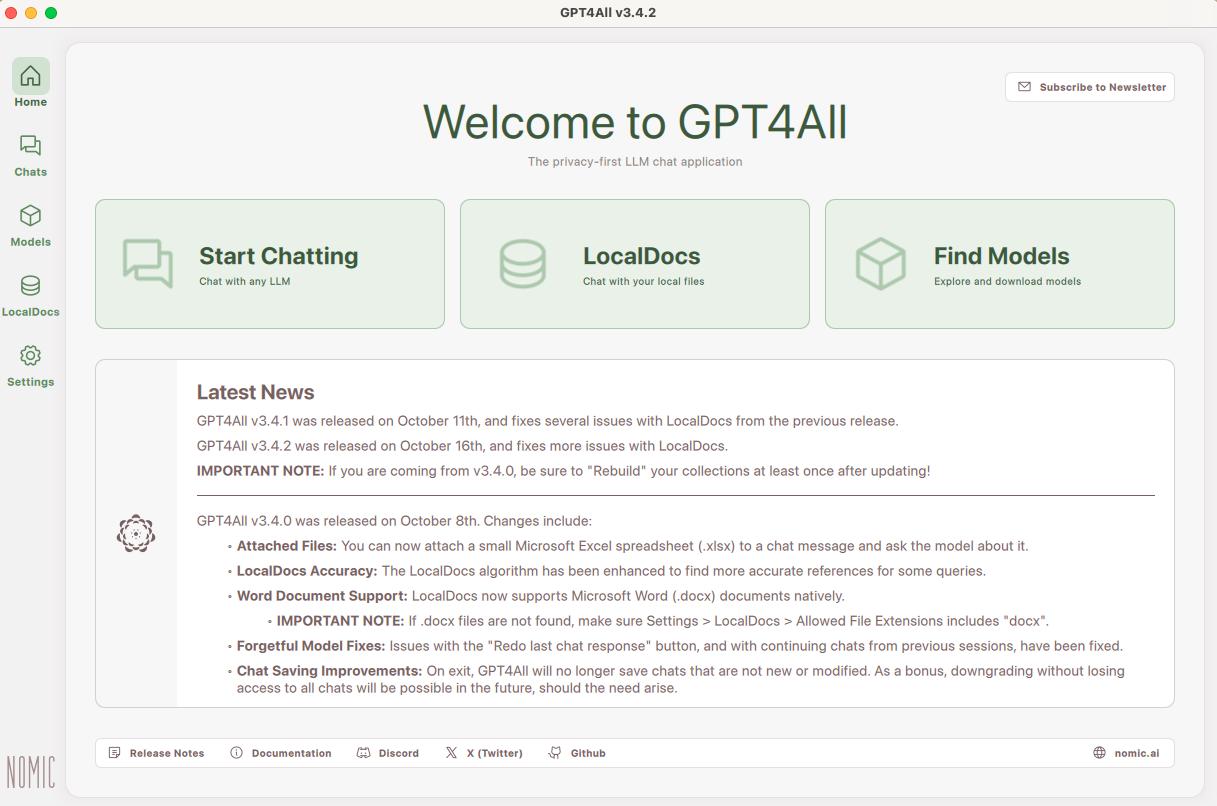Open the Release Notes link text
Image resolution: width=1217 pixels, height=806 pixels.
[167, 753]
